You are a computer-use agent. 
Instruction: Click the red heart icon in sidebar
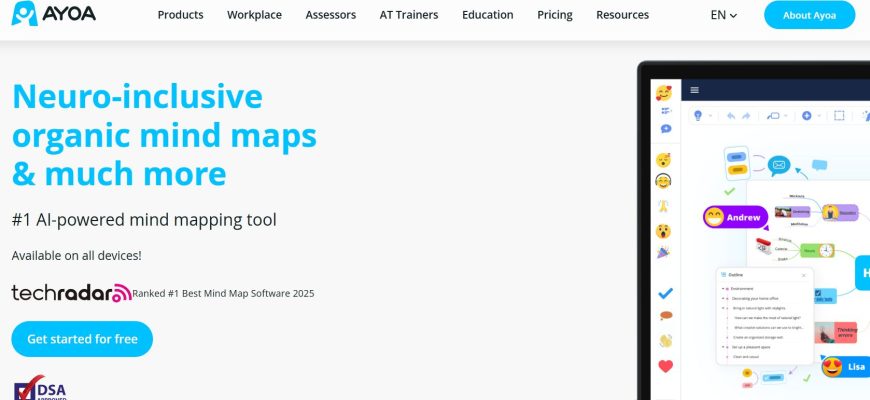(664, 366)
